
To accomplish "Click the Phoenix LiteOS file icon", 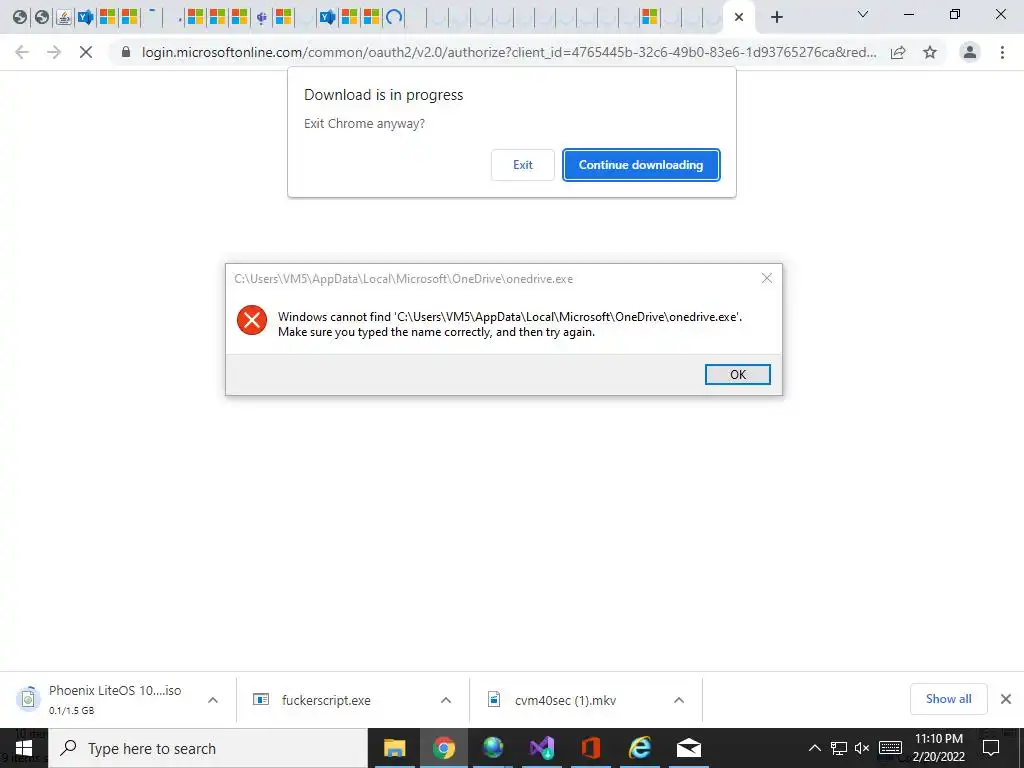I will (x=28, y=699).
